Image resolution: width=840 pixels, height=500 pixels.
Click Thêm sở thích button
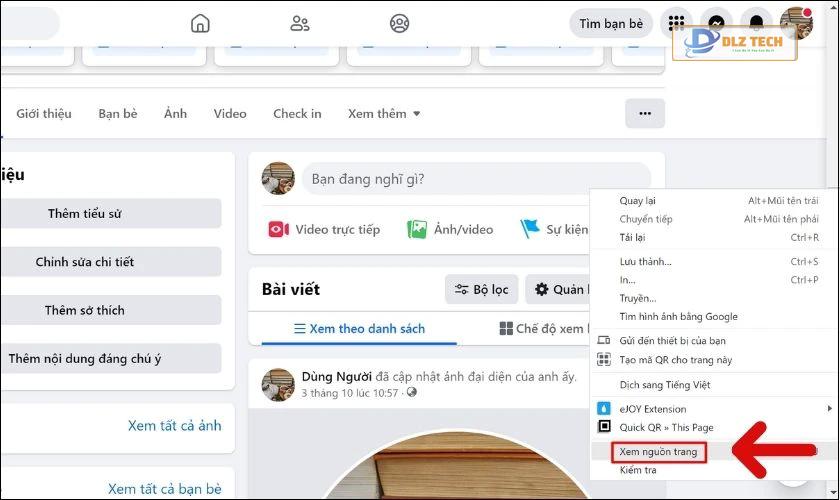(x=110, y=310)
